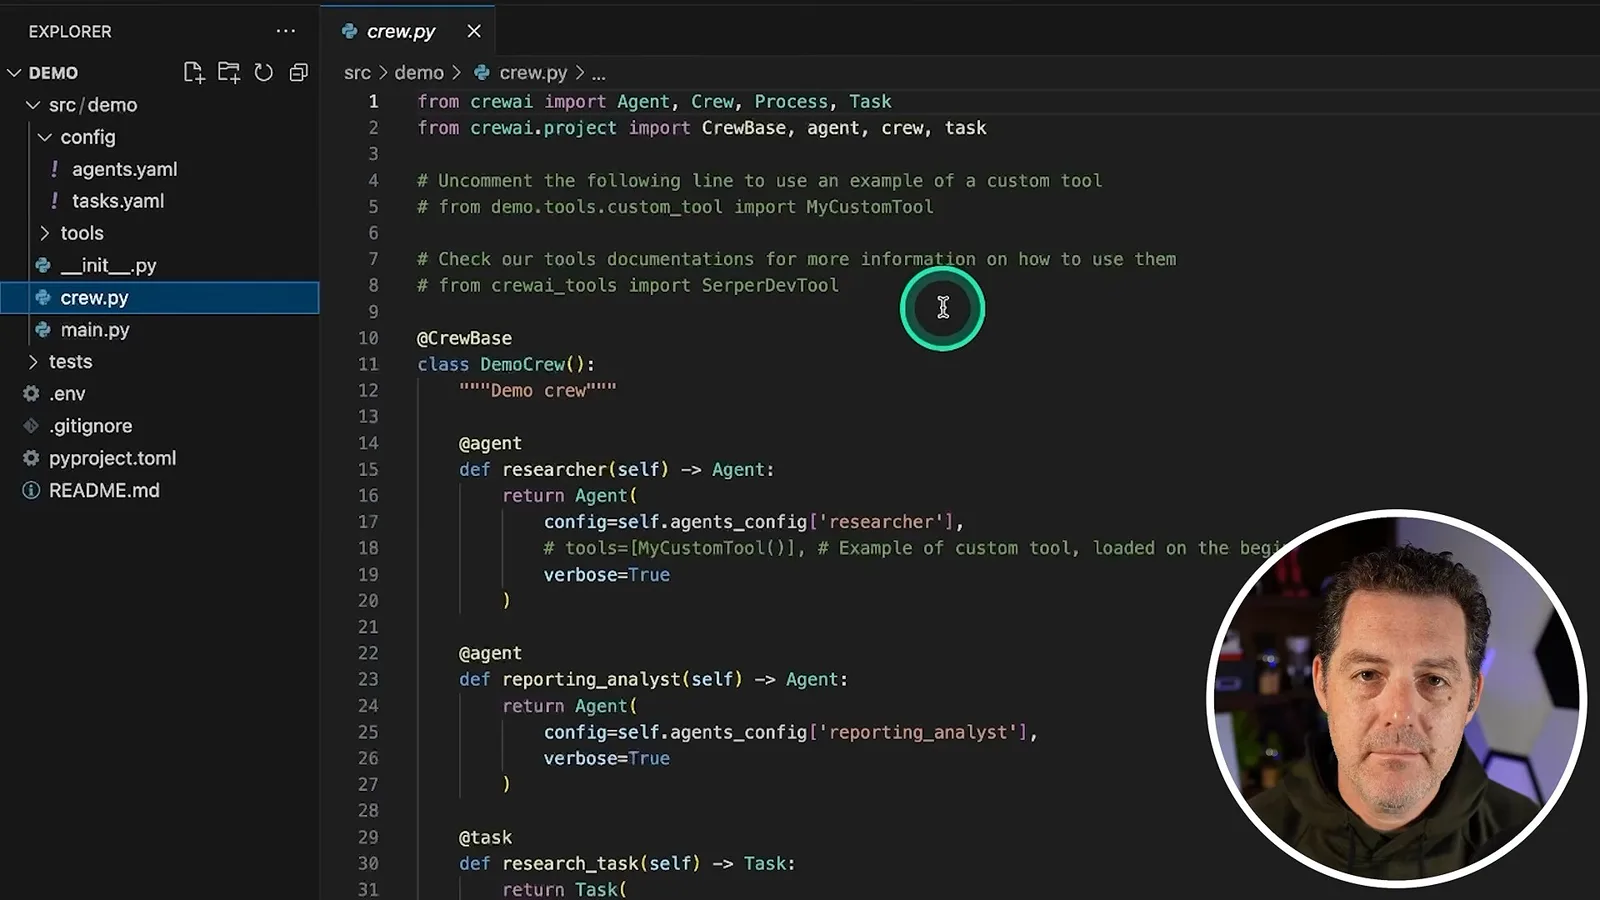The width and height of the screenshot is (1600, 900).
Task: Expand the tests folder
Action: coord(33,361)
